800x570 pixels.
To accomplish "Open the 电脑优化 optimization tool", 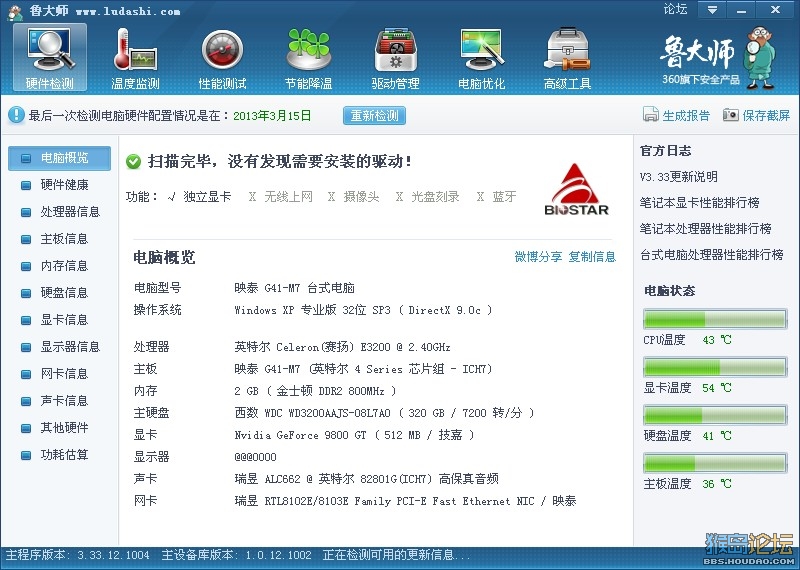I will [x=482, y=59].
